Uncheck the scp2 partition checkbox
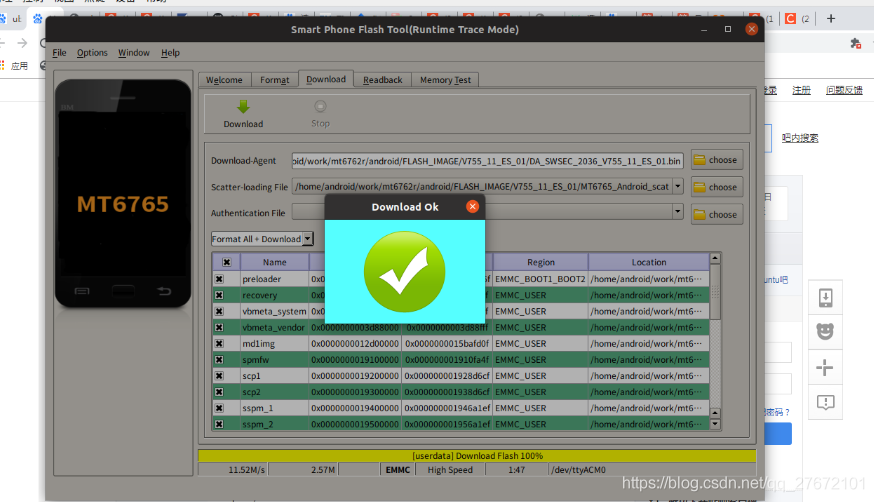 click(219, 392)
